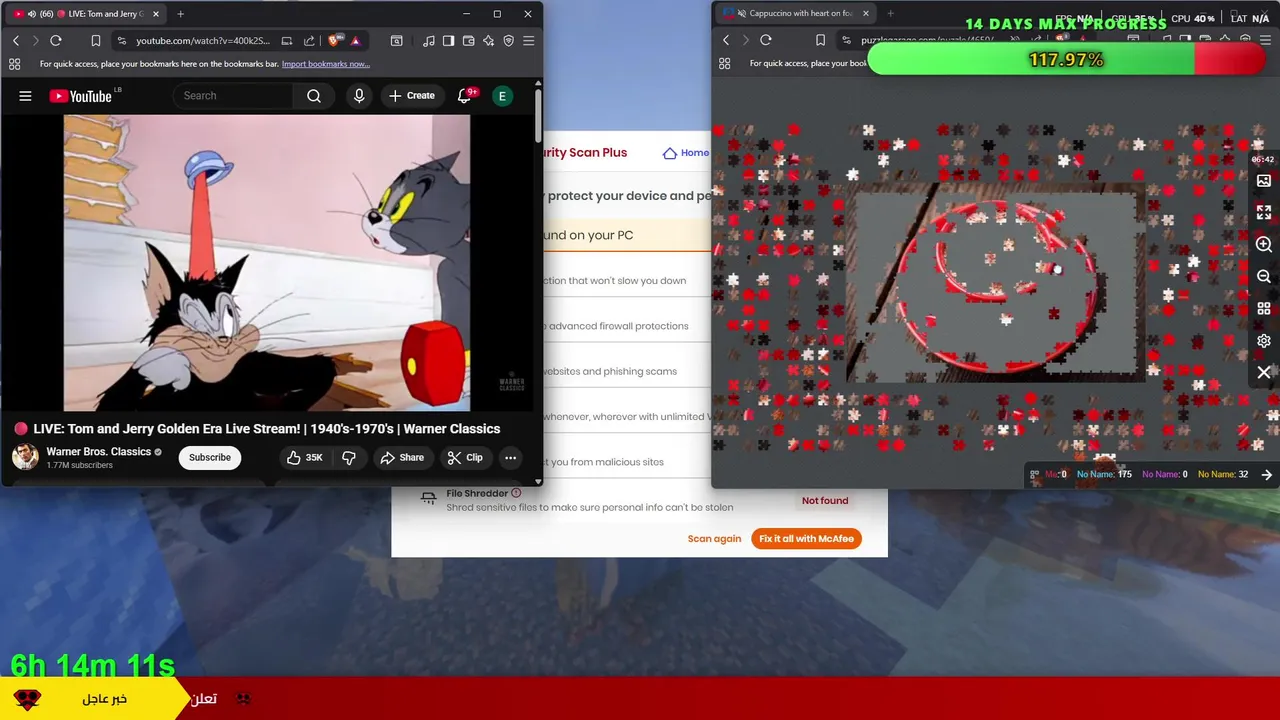
Task: Open a new tab in YouTube window
Action: click(x=180, y=14)
